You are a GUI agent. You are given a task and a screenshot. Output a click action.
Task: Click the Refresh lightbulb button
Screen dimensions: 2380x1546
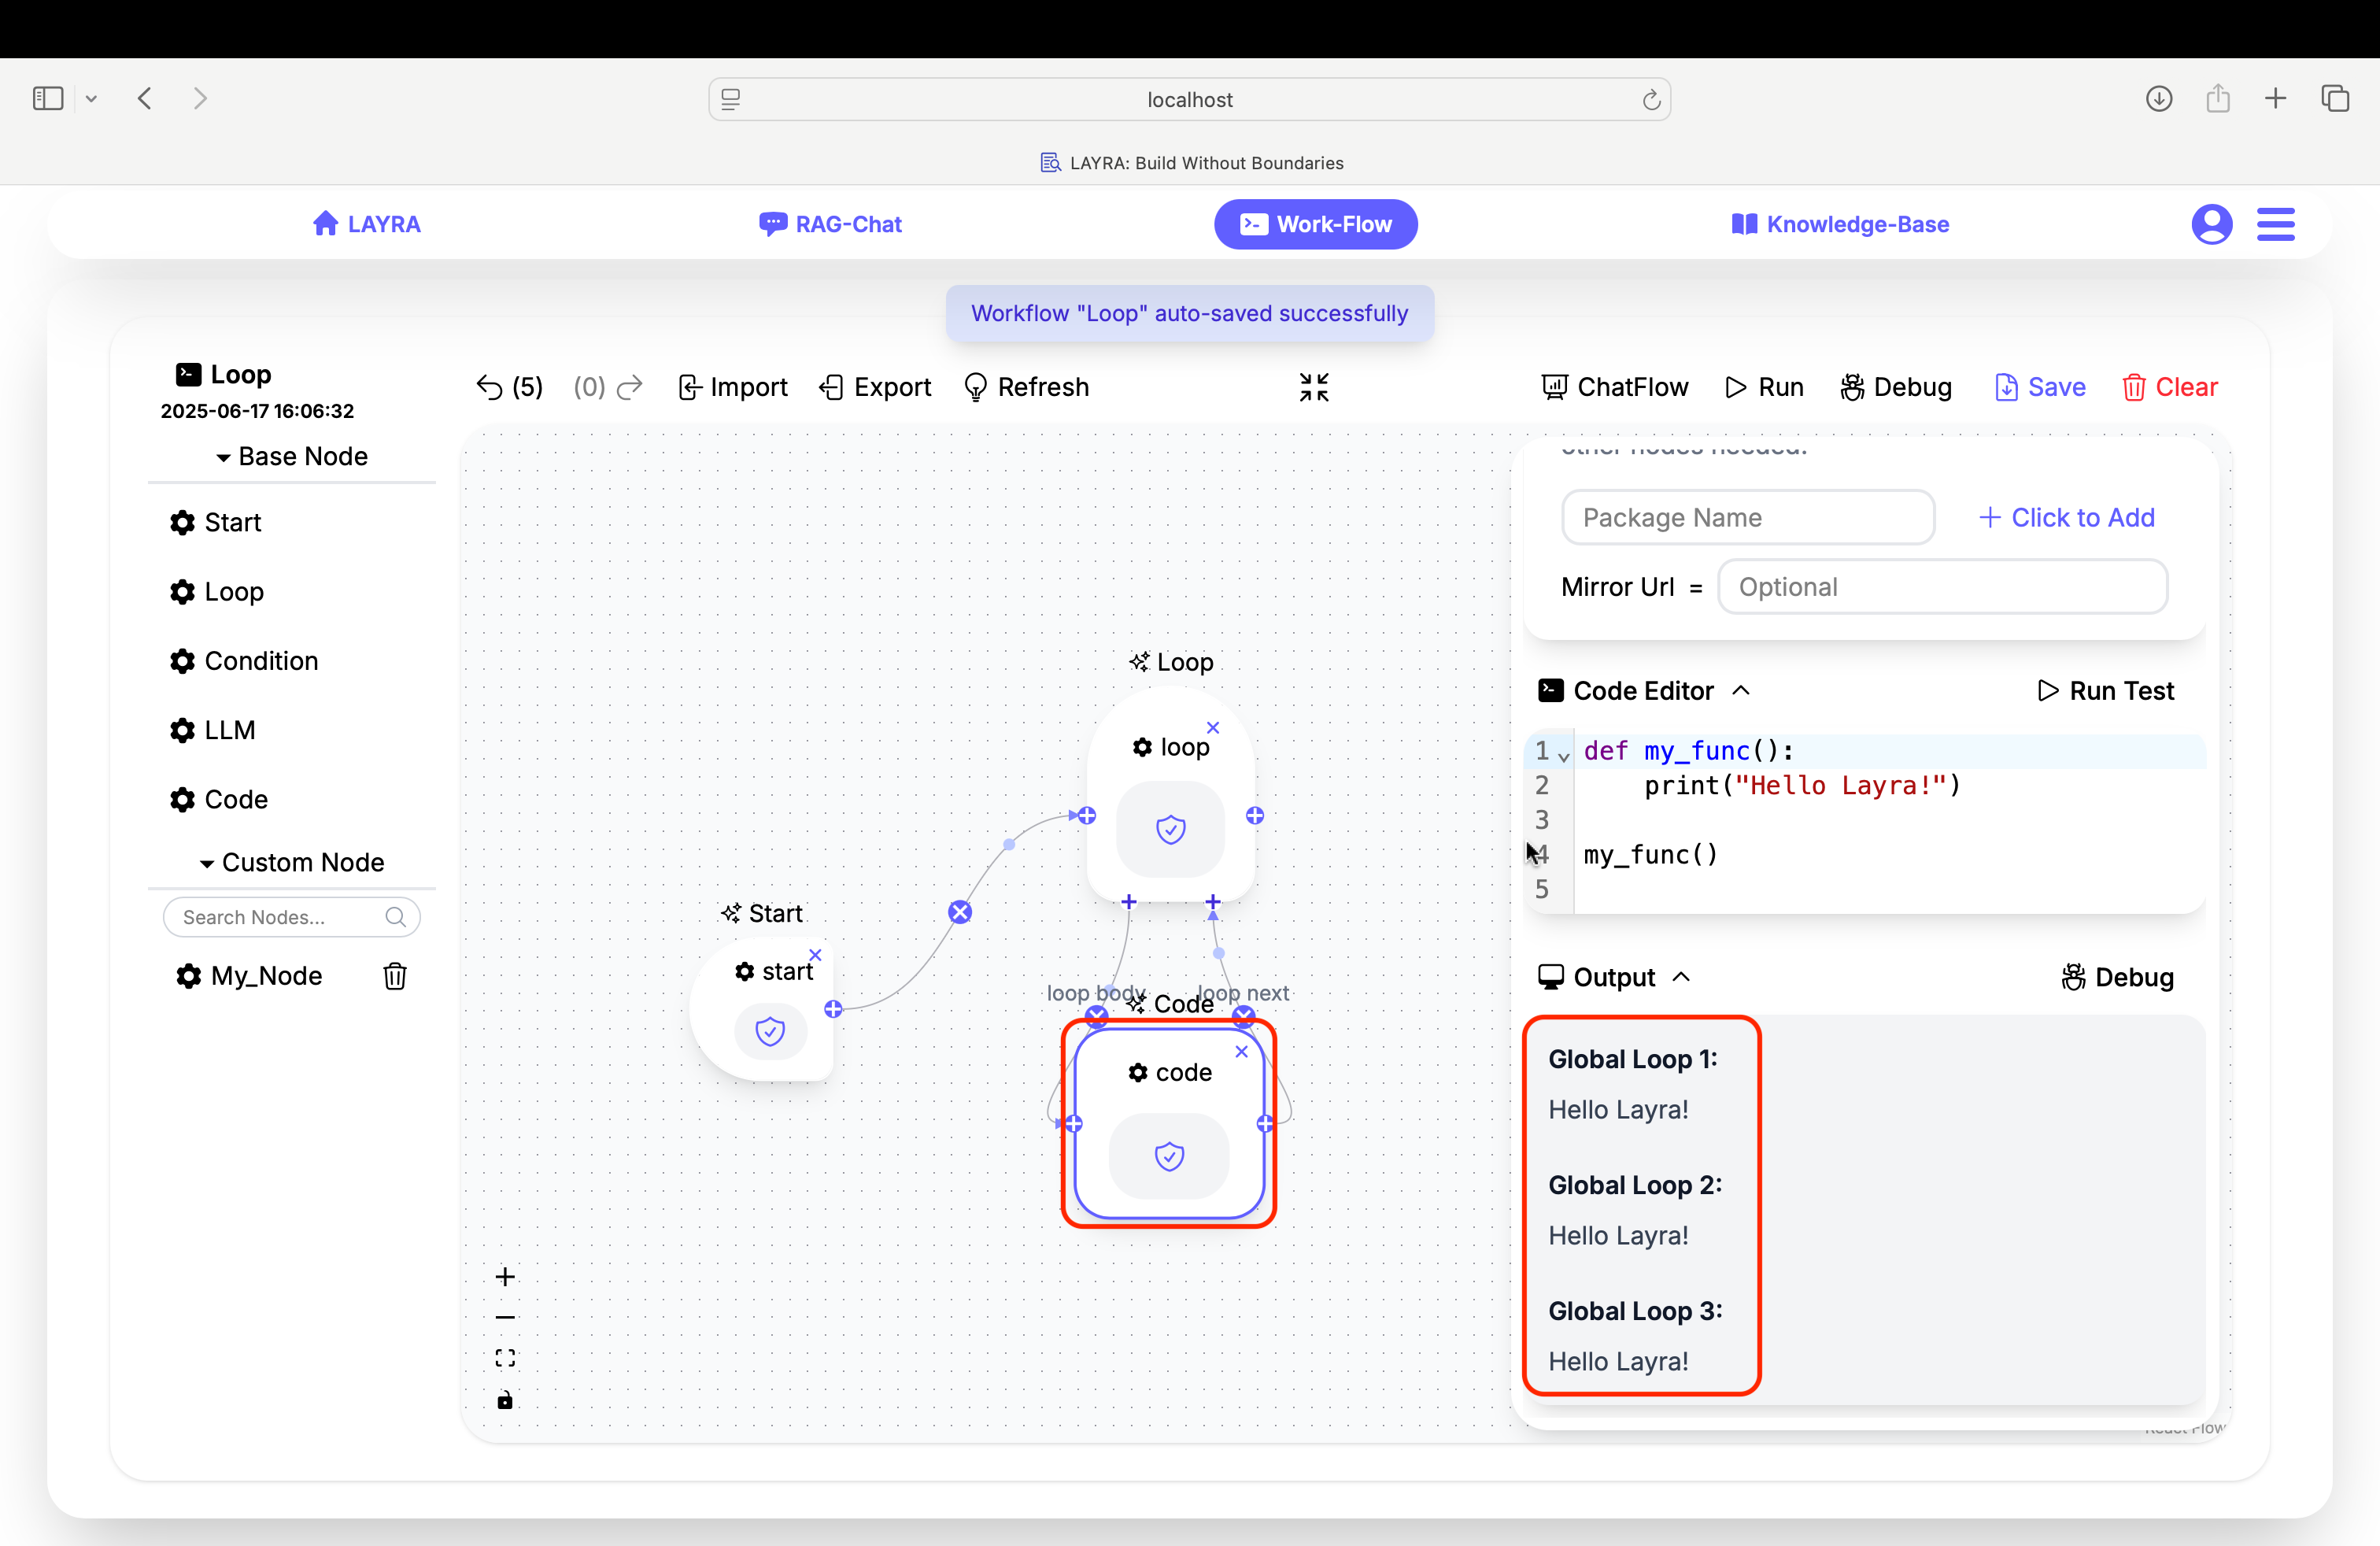tap(1026, 387)
